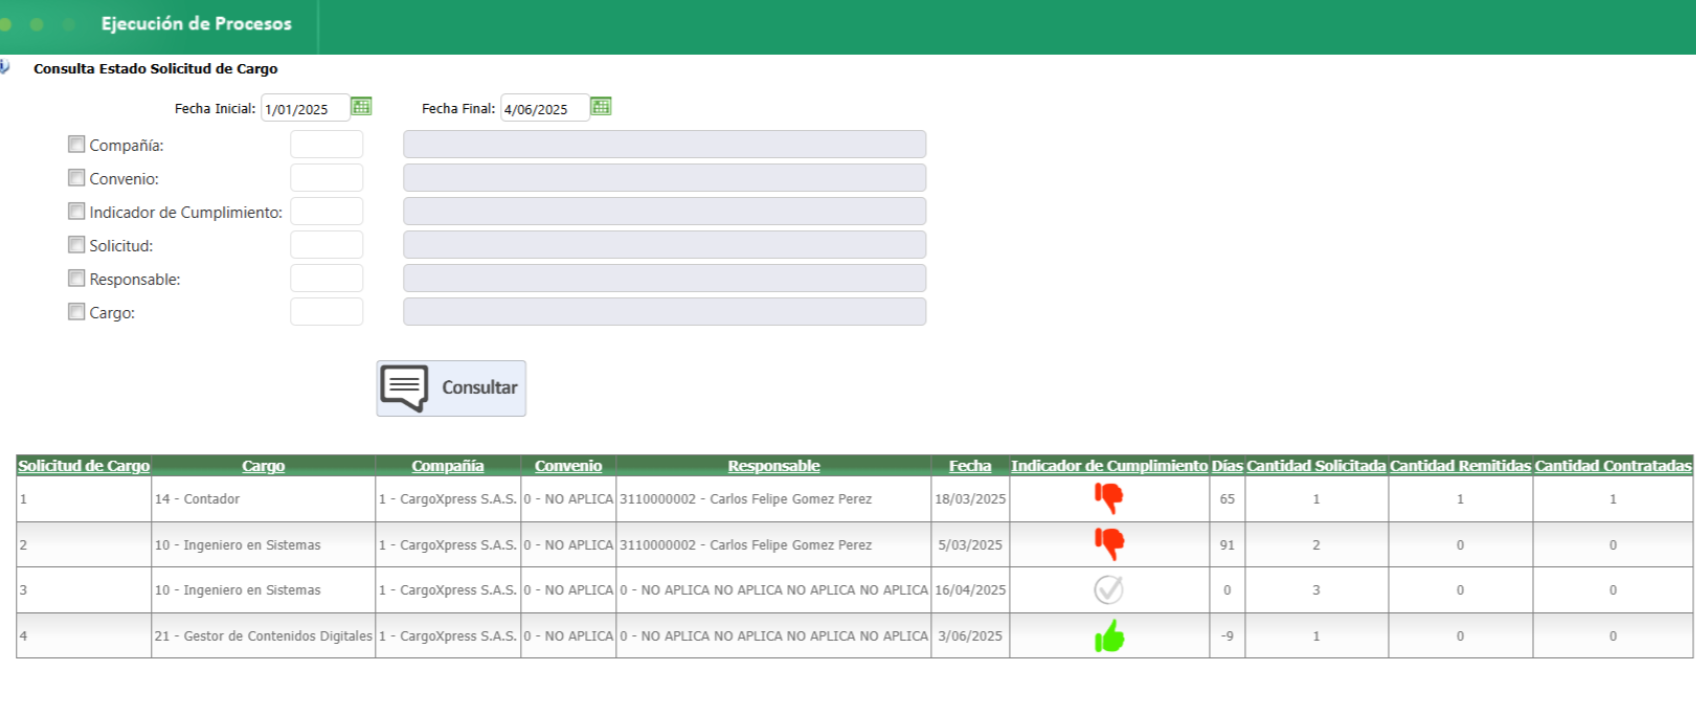Sort table by Solicitud de Cargo header
The width and height of the screenshot is (1696, 712).
coord(84,466)
